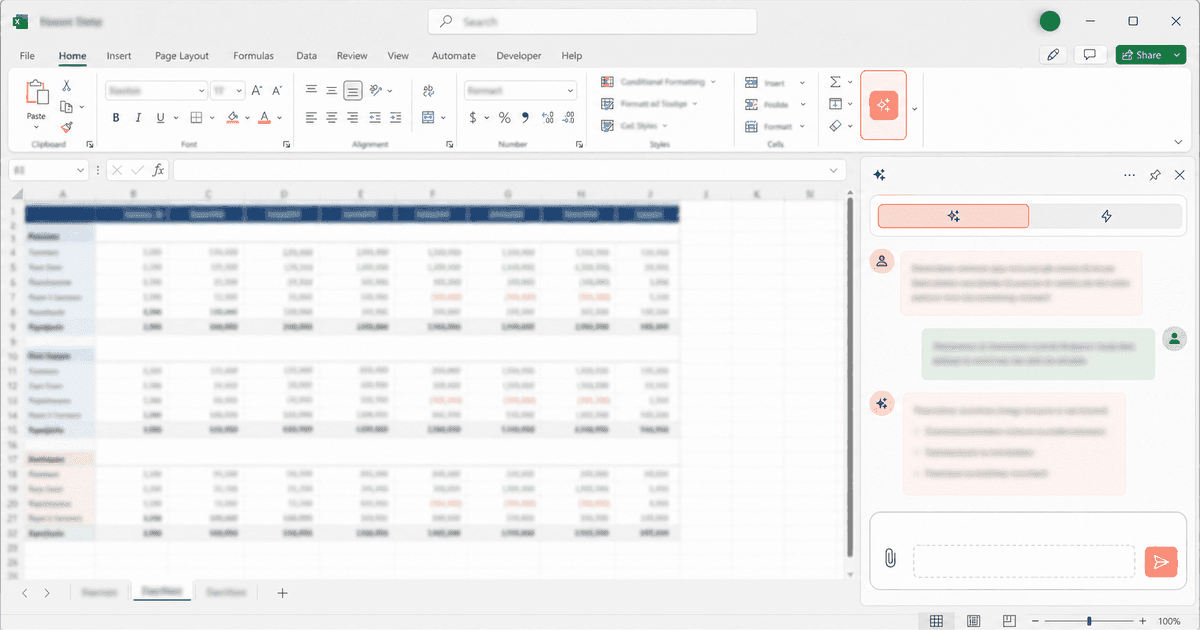1200x630 pixels.
Task: Click the Borders grid icon
Action: (196, 118)
